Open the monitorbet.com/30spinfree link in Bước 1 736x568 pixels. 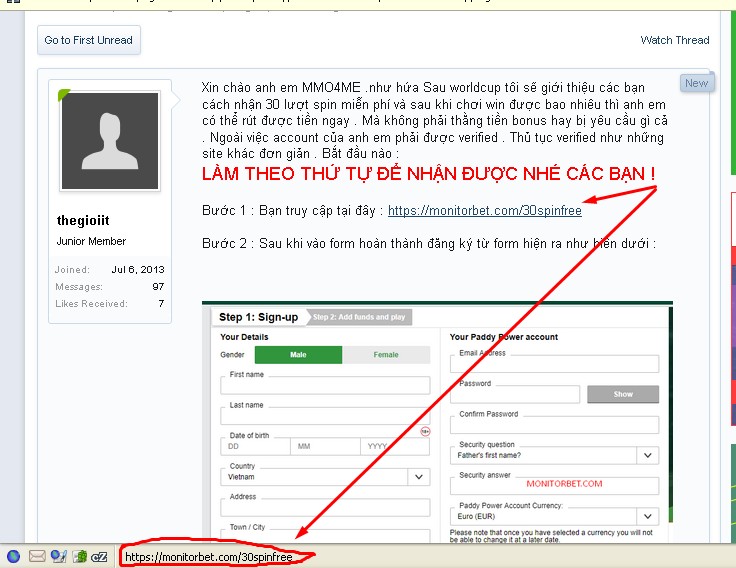(484, 210)
